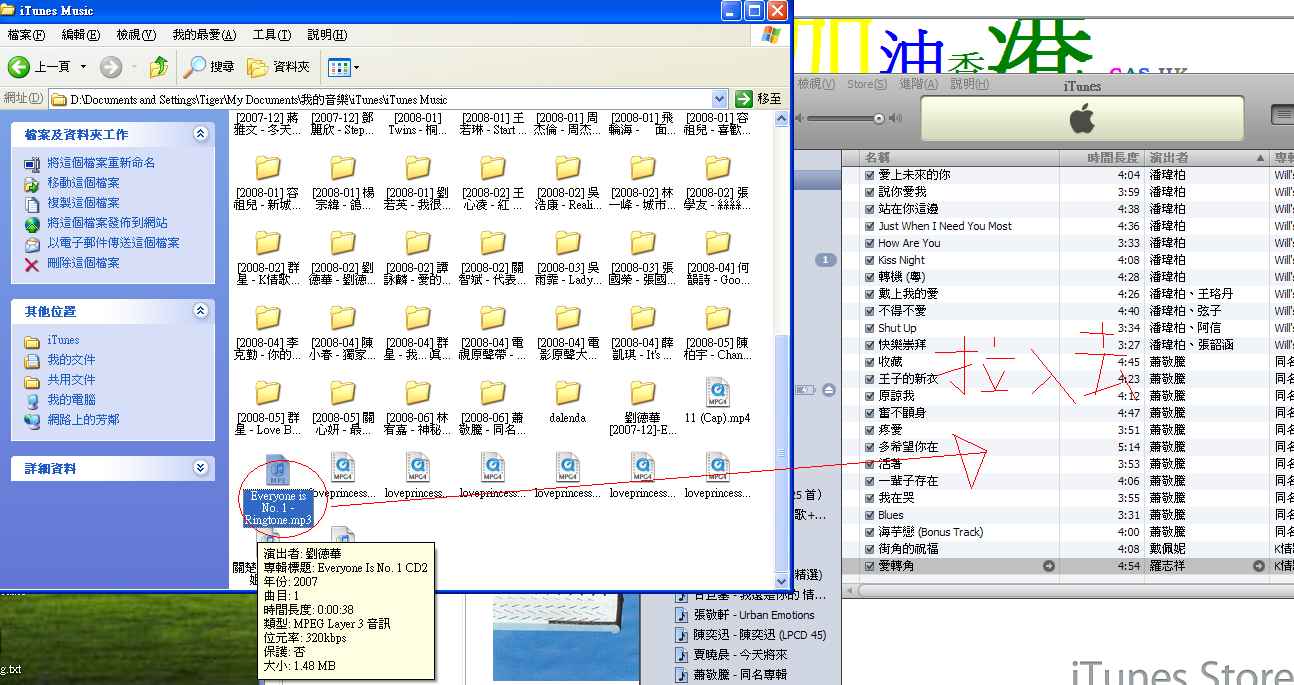Toggle checkbox for Blues track
1294x685 pixels.
(x=870, y=515)
